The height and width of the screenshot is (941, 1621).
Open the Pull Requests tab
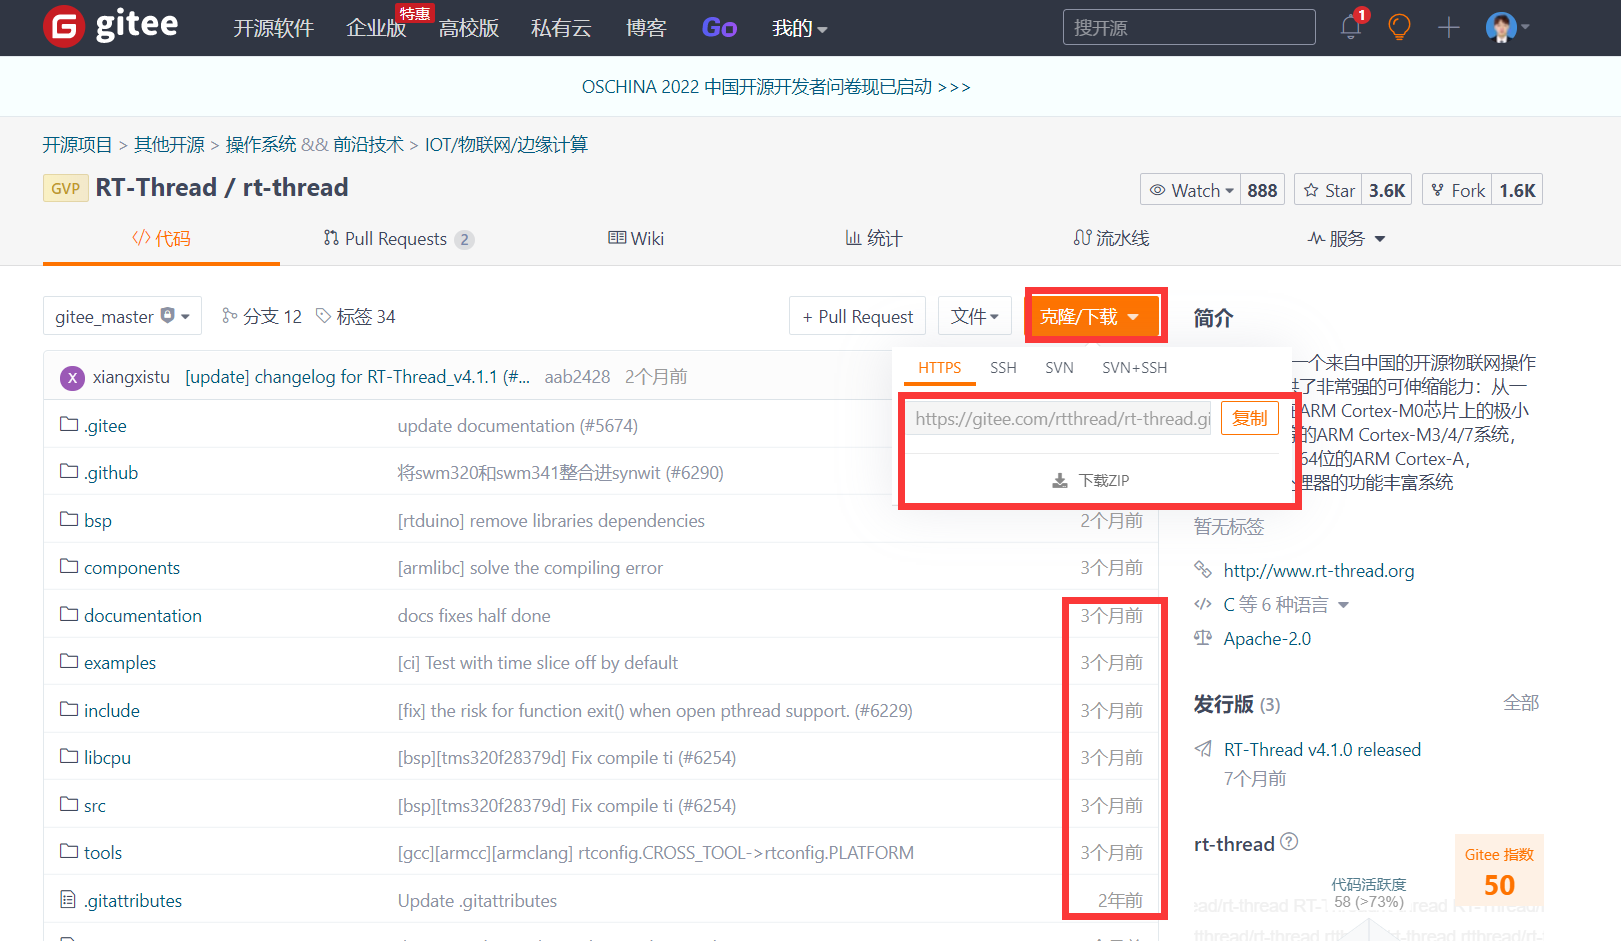click(398, 238)
